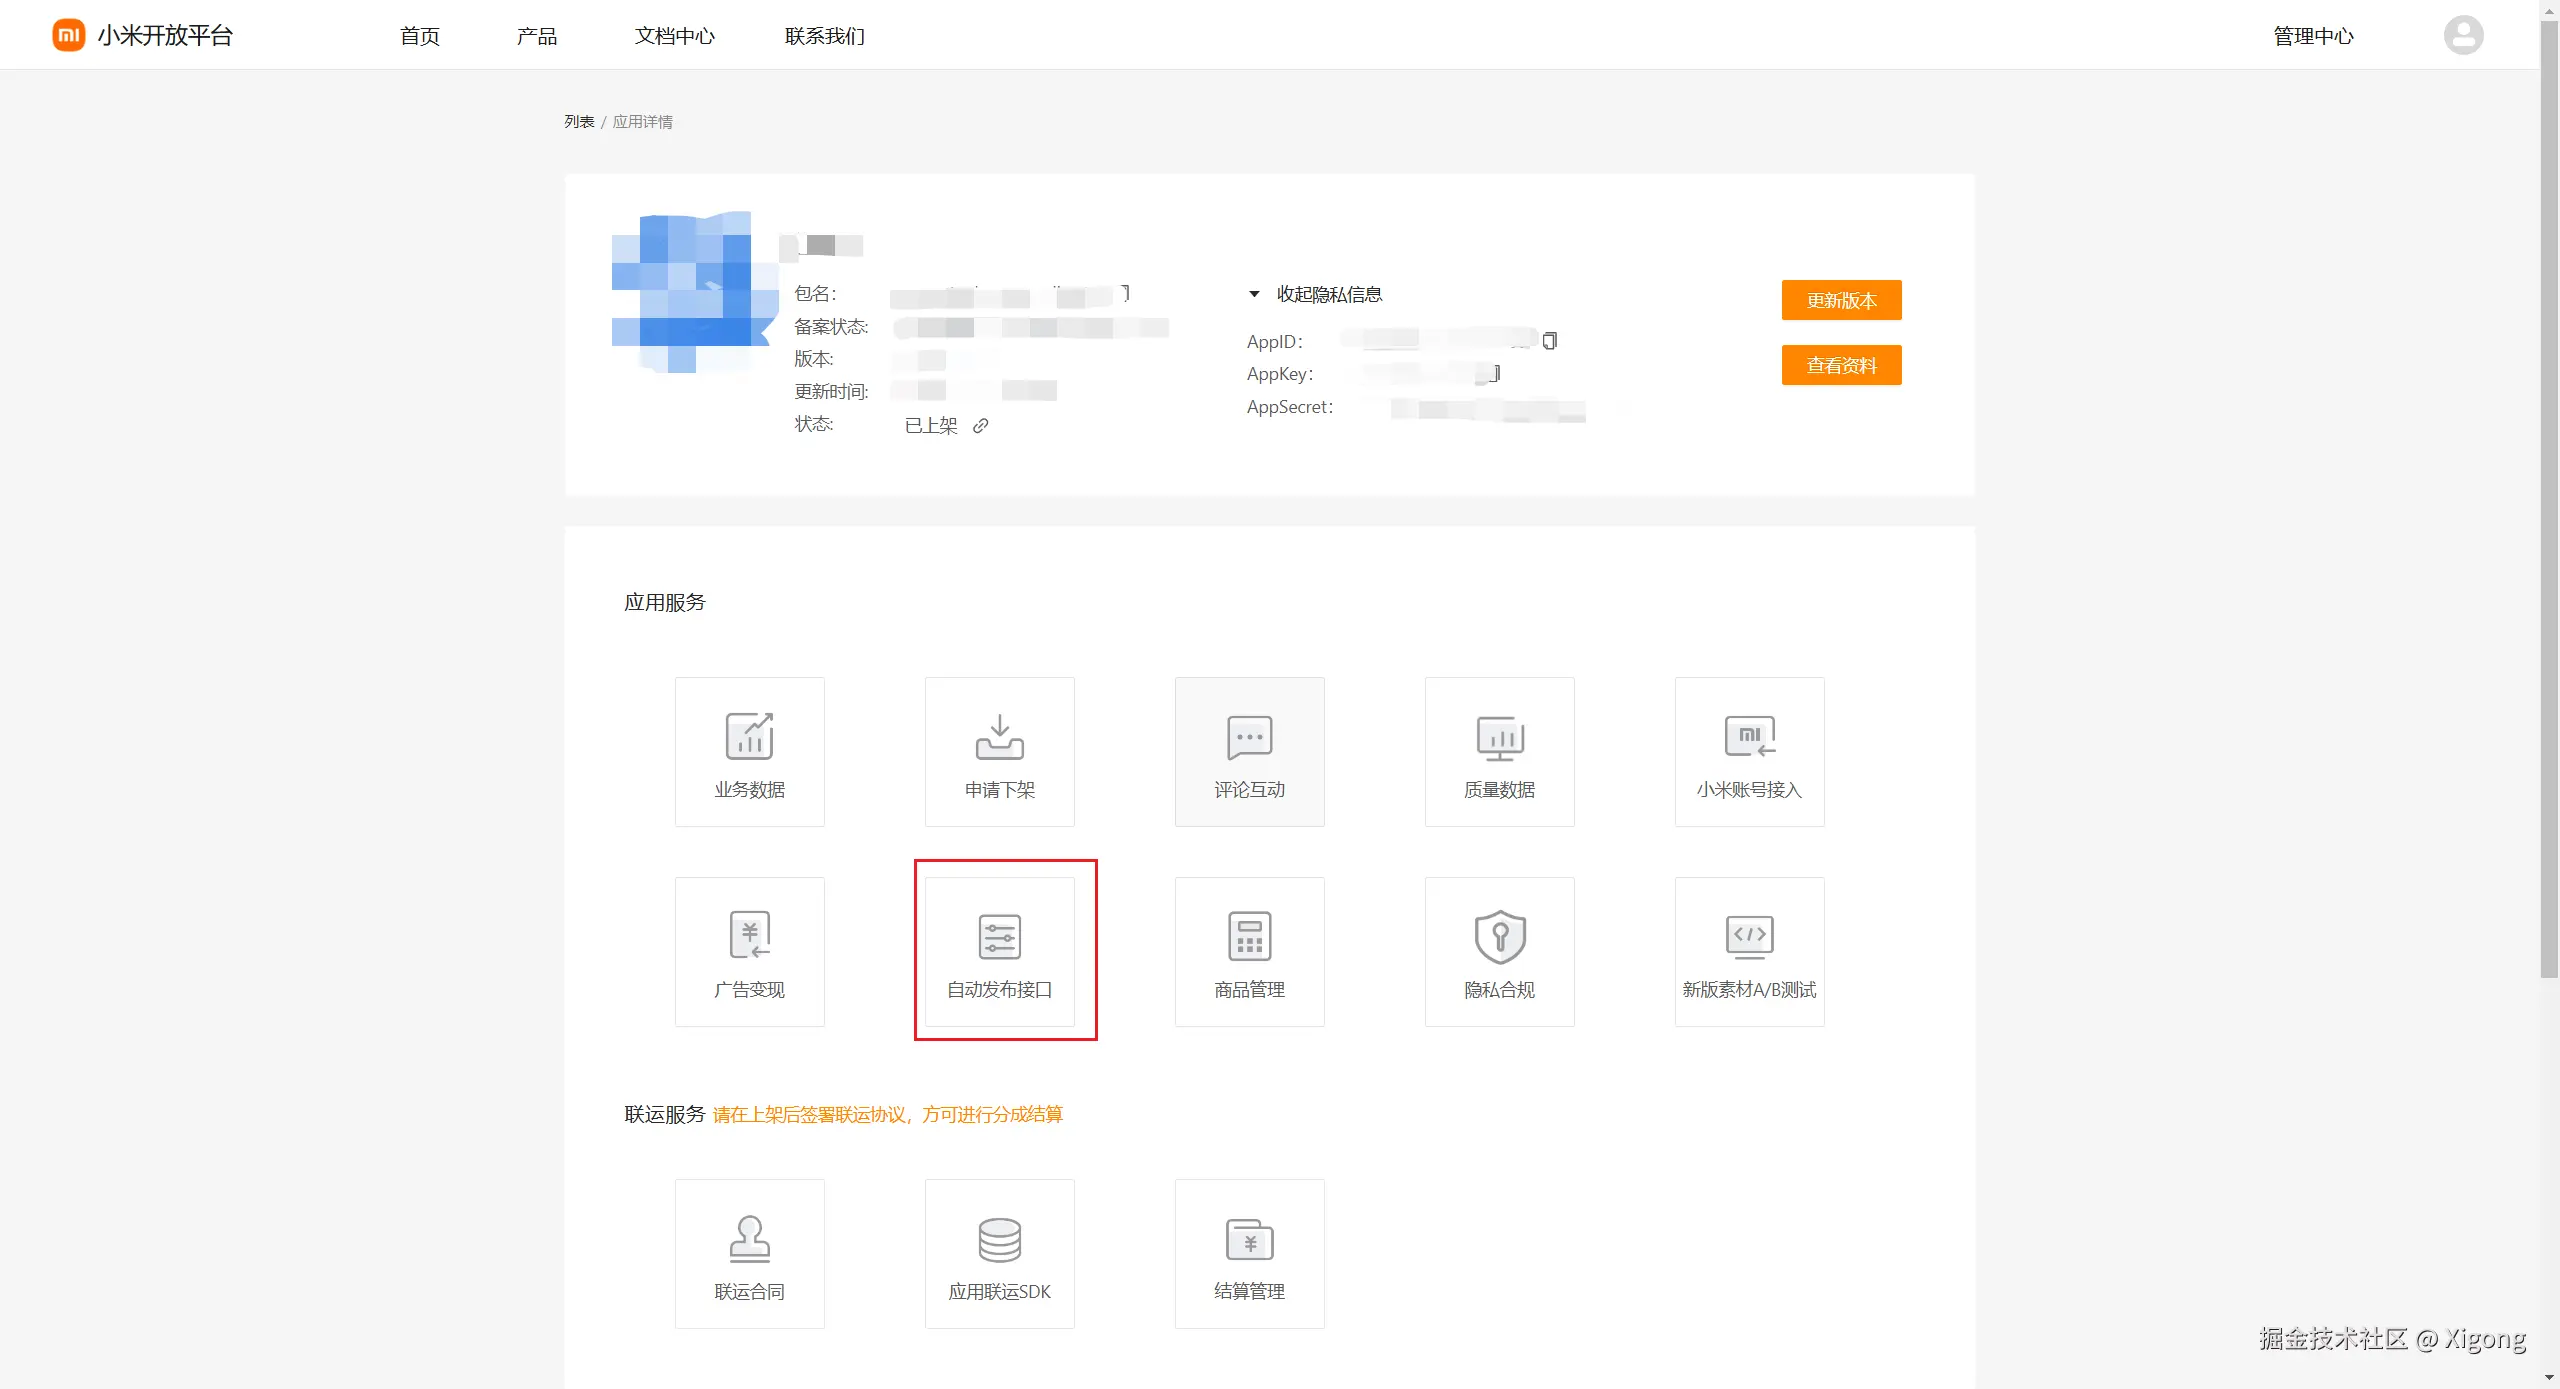Go to 管理中心 in the header
Screen dimensions: 2560x1389
[x=2312, y=36]
